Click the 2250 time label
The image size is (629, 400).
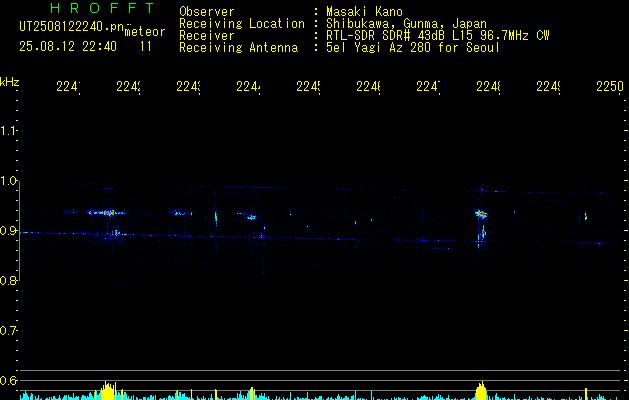[x=610, y=86]
